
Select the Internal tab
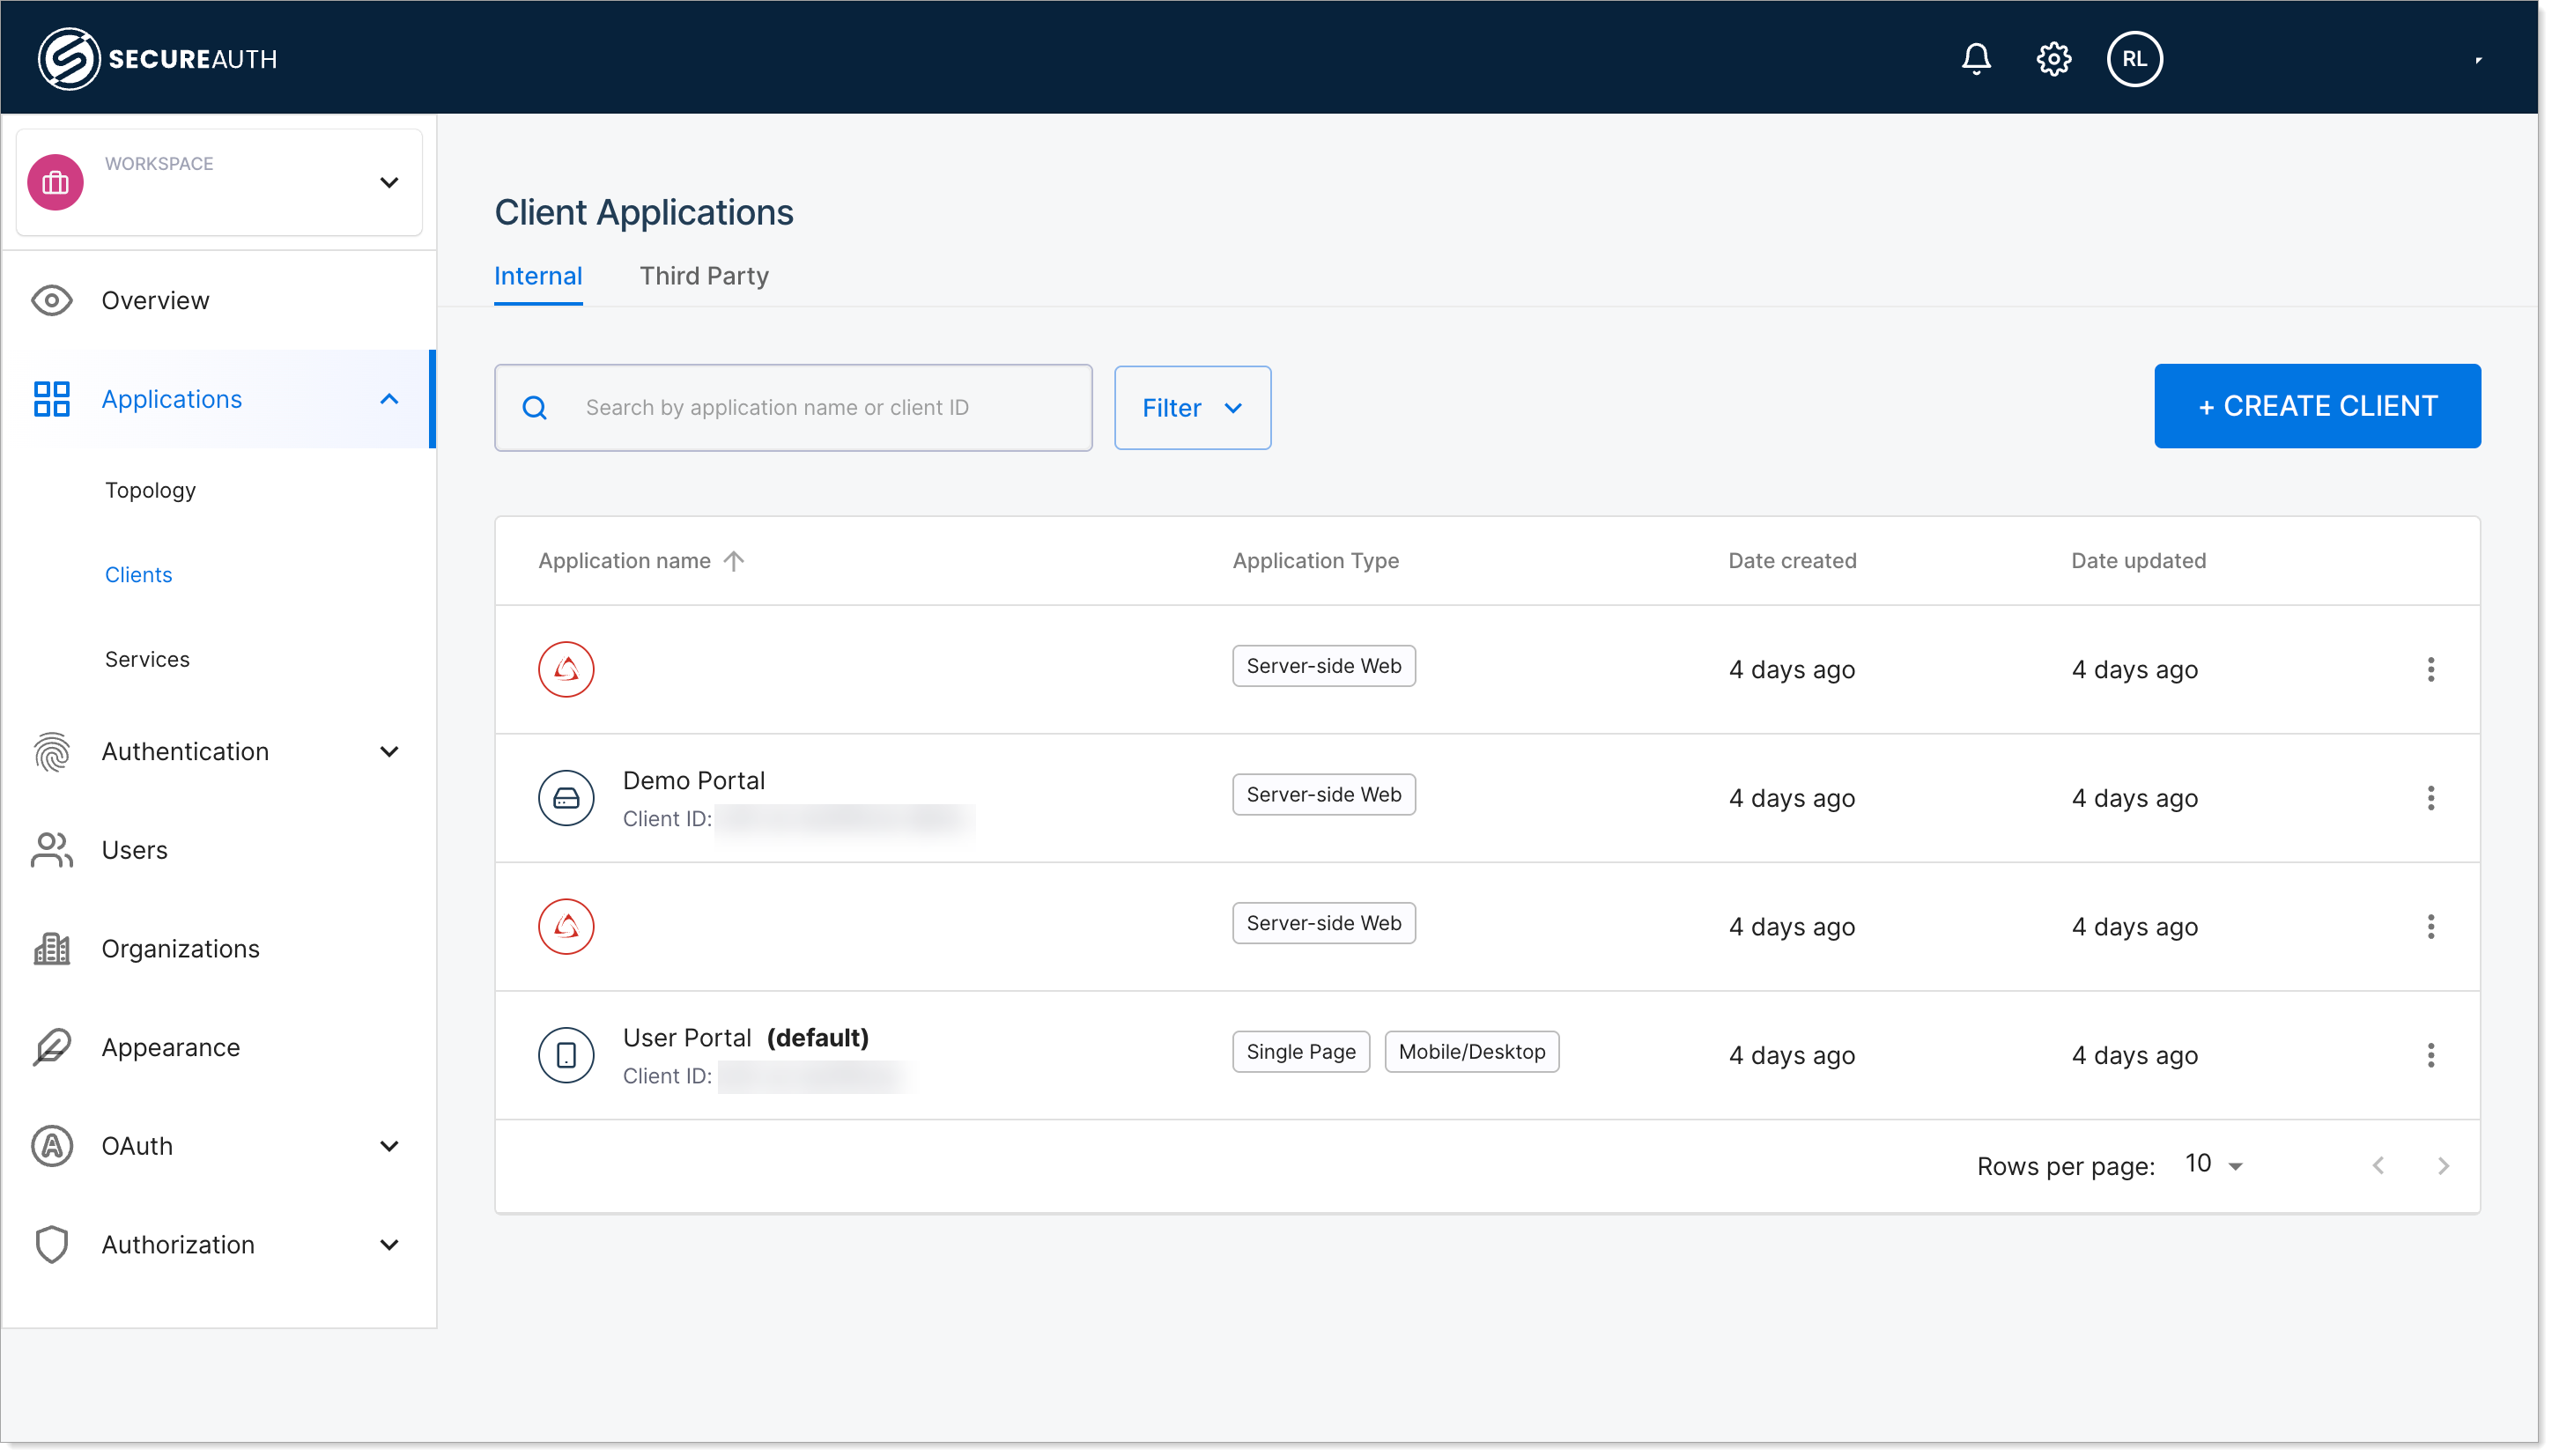coord(538,275)
